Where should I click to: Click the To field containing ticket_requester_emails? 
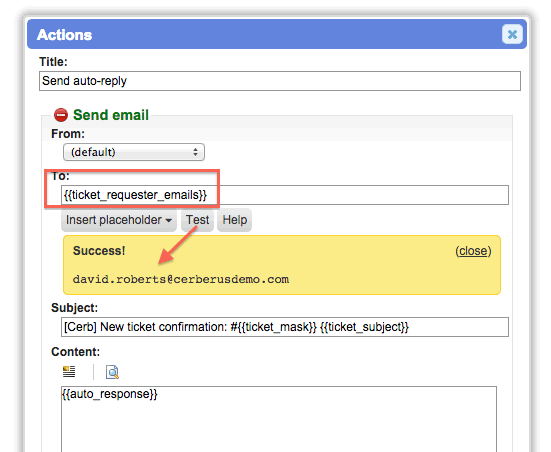tap(285, 195)
